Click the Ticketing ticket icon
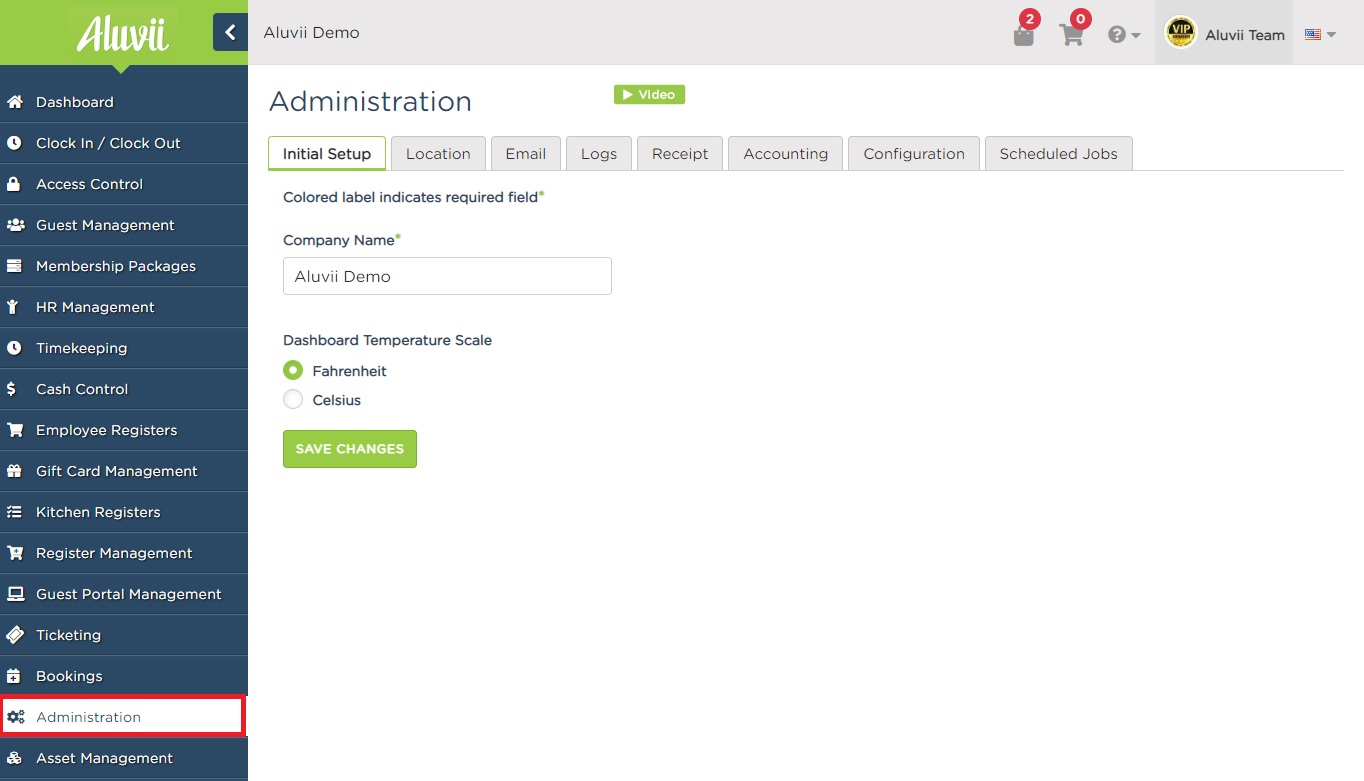 (15, 635)
